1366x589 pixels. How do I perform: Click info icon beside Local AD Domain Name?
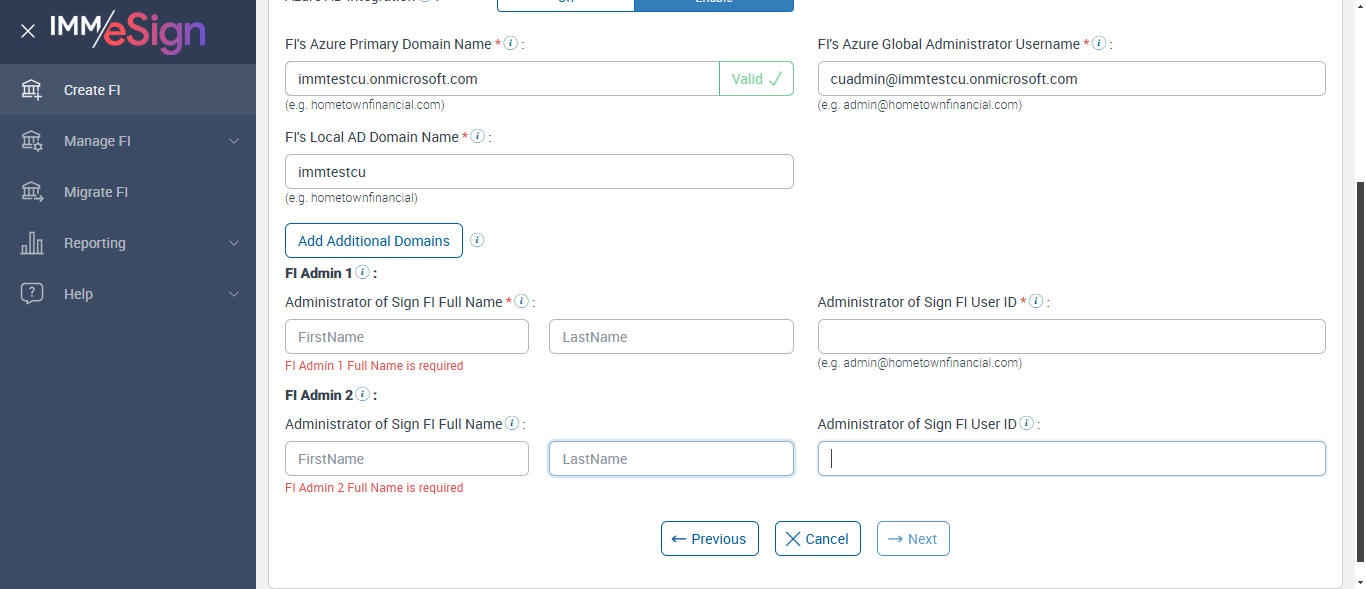[x=478, y=137]
